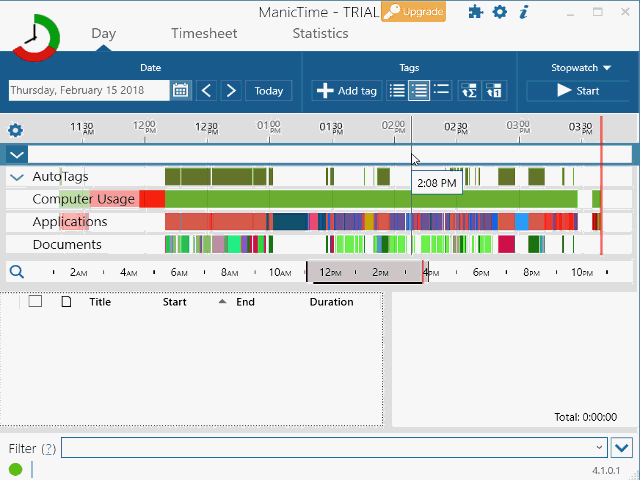Open settings gear in title bar
The image size is (640, 480).
coord(500,12)
